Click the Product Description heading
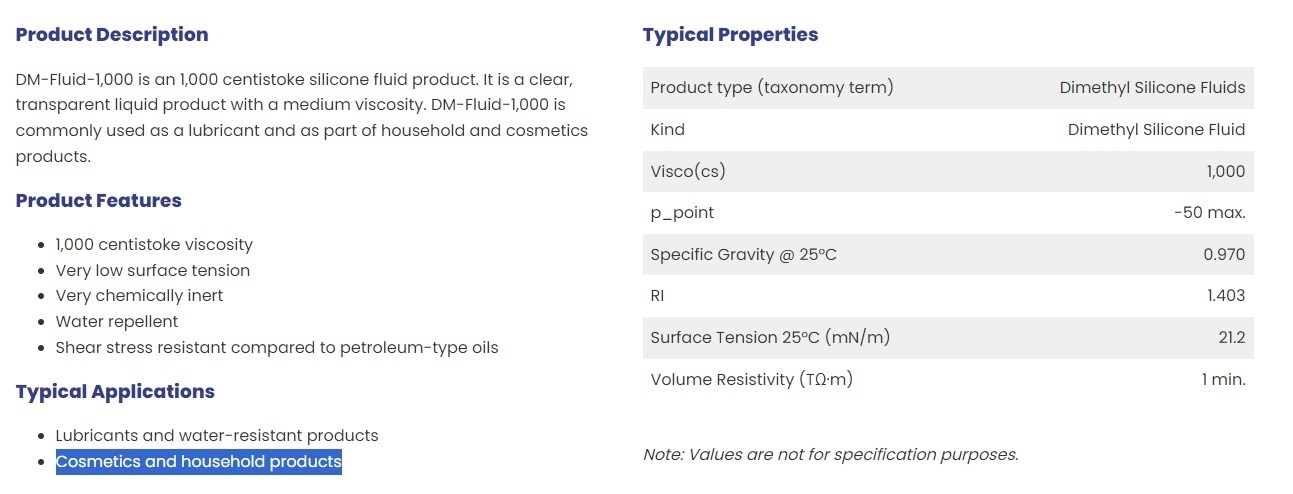 pyautogui.click(x=112, y=35)
